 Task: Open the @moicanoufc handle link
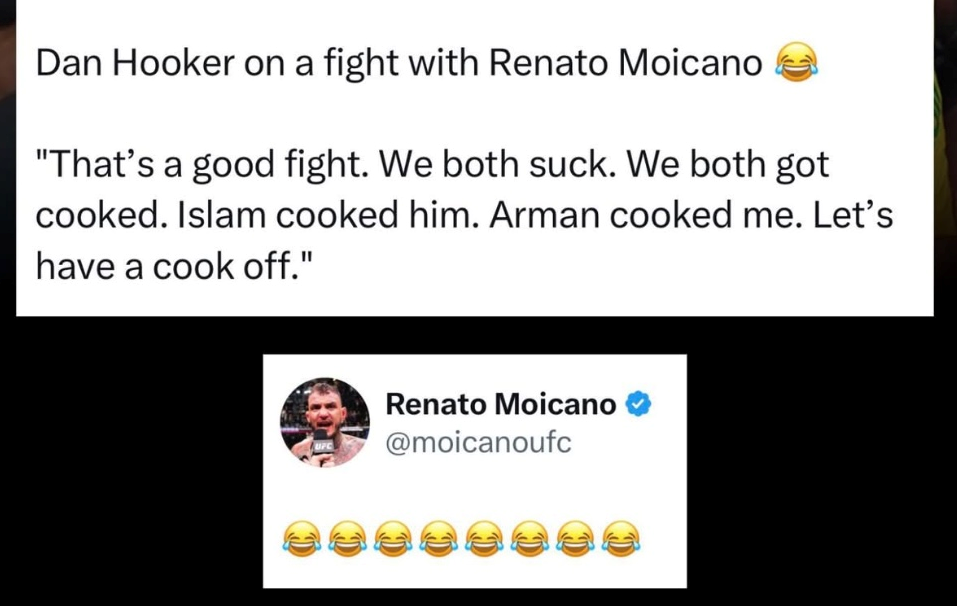(x=478, y=441)
